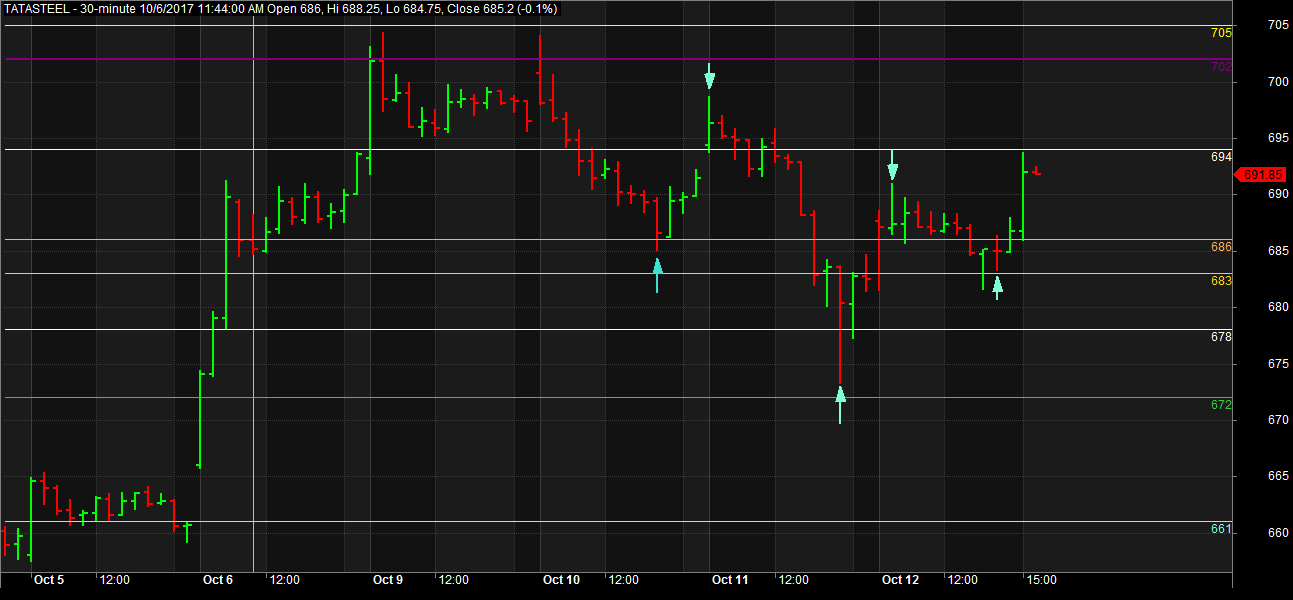The height and width of the screenshot is (600, 1293).
Task: Click the white 678 level label
Action: [x=1221, y=337]
